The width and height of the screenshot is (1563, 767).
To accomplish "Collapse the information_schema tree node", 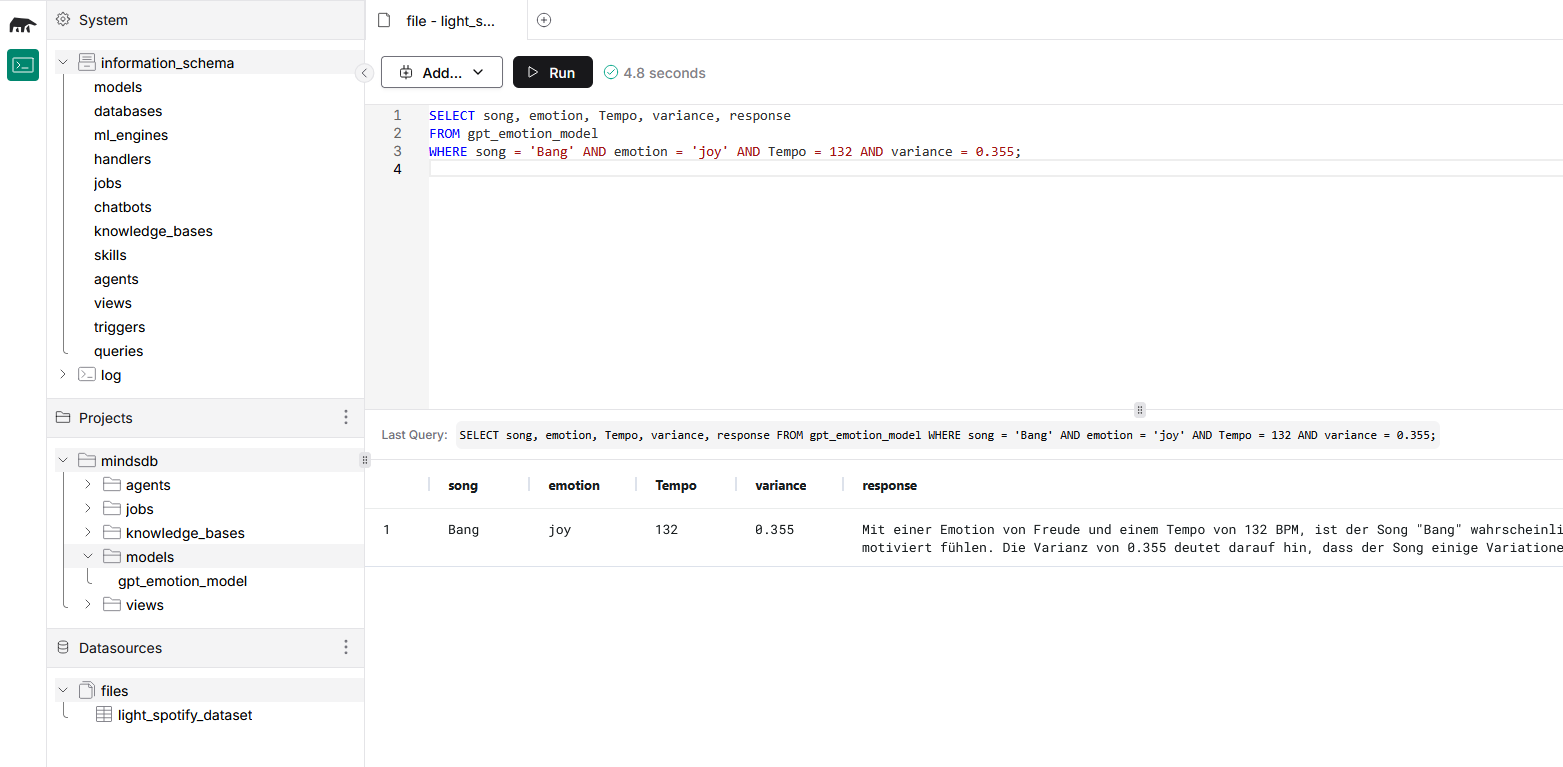I will (x=63, y=63).
